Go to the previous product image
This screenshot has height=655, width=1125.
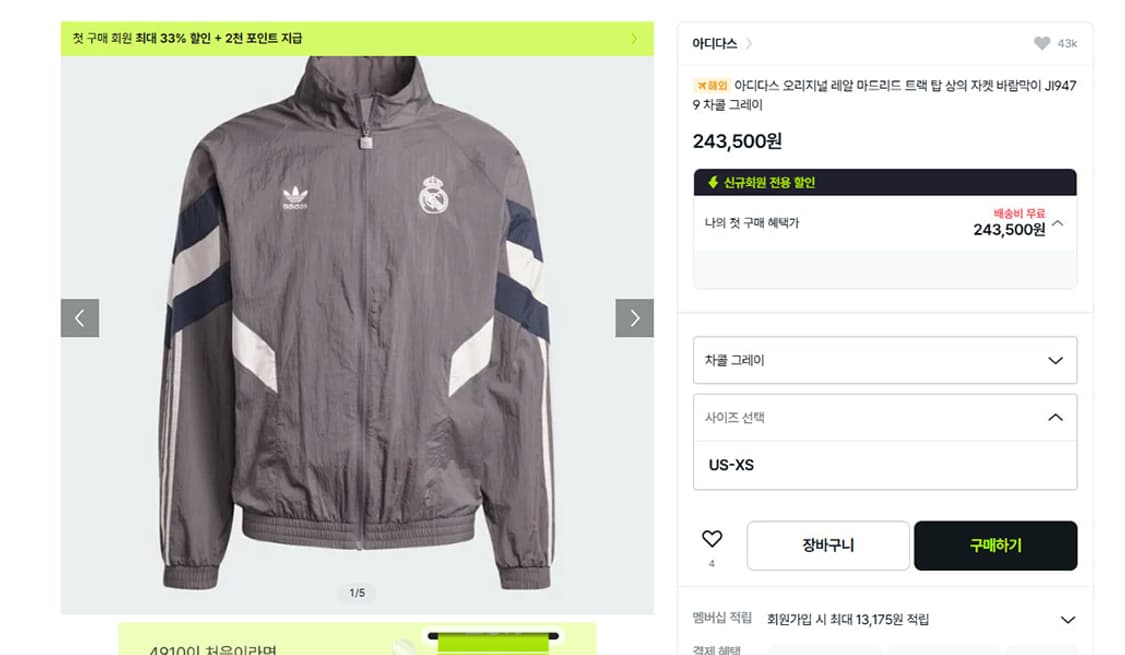coord(80,318)
